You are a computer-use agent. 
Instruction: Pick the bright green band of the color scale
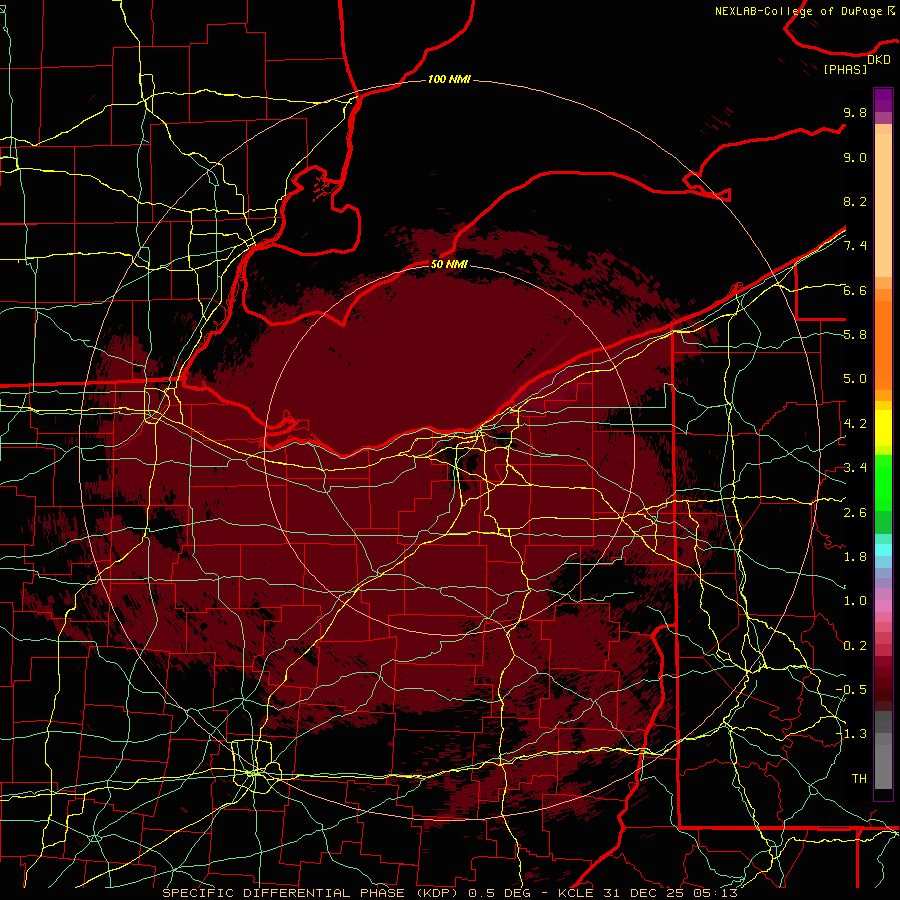(883, 482)
